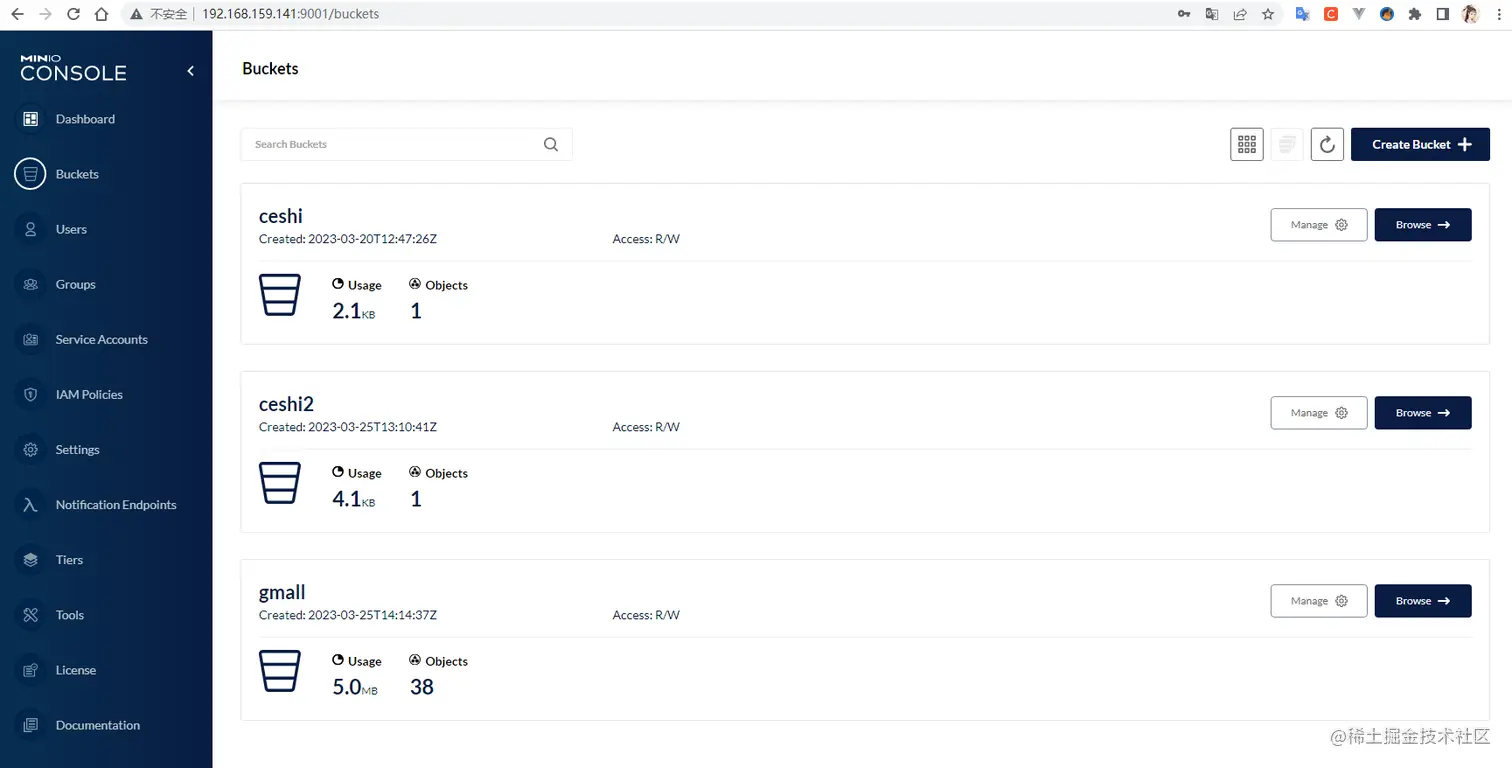This screenshot has height=768, width=1512.
Task: Open IAM Policies shield icon
Action: [x=30, y=394]
